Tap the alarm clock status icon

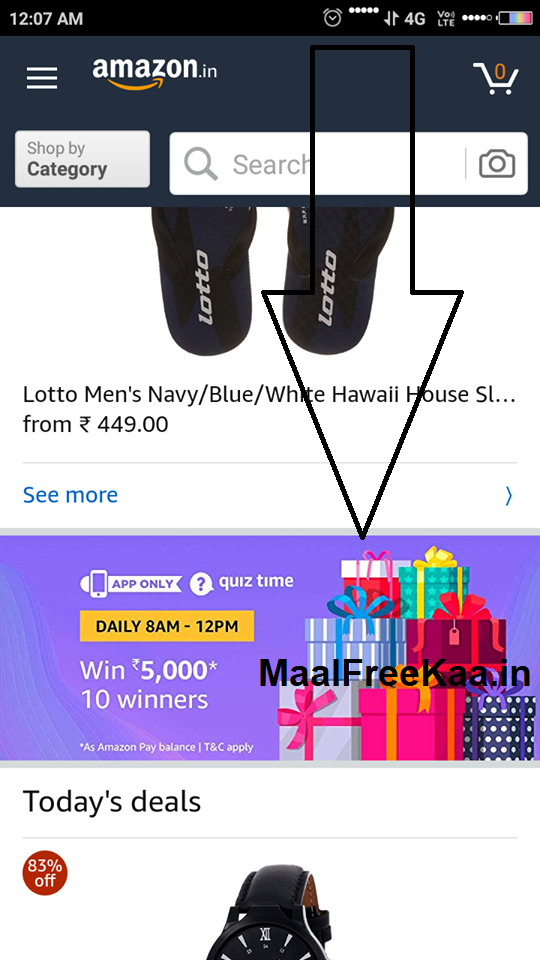[332, 18]
